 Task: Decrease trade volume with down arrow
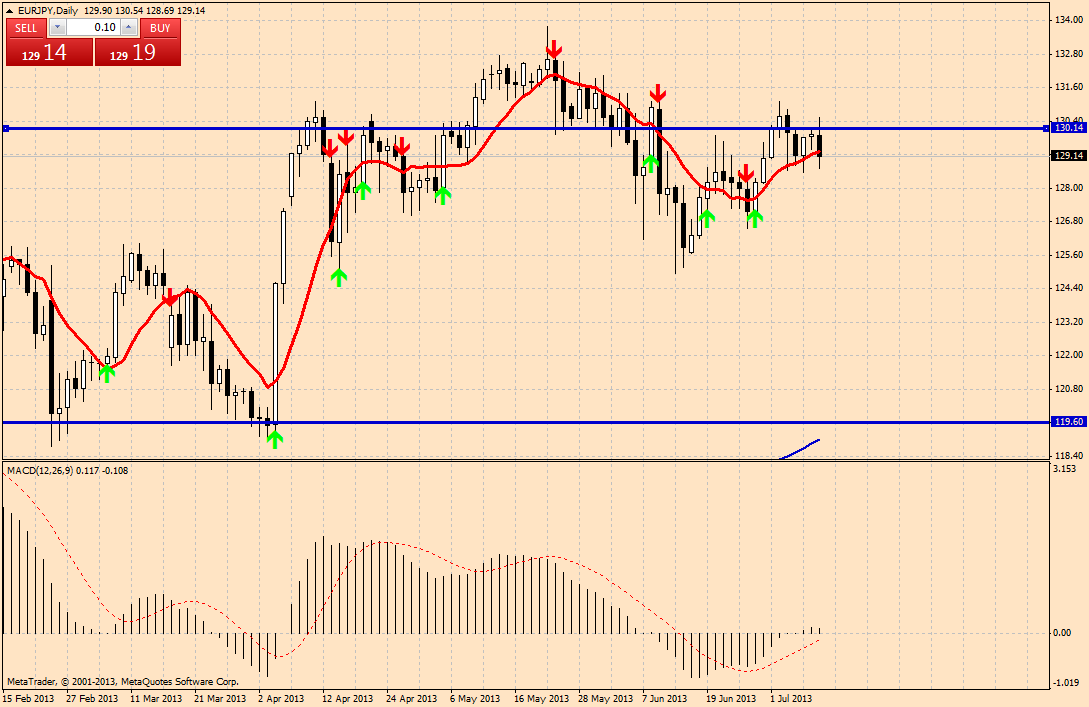58,28
